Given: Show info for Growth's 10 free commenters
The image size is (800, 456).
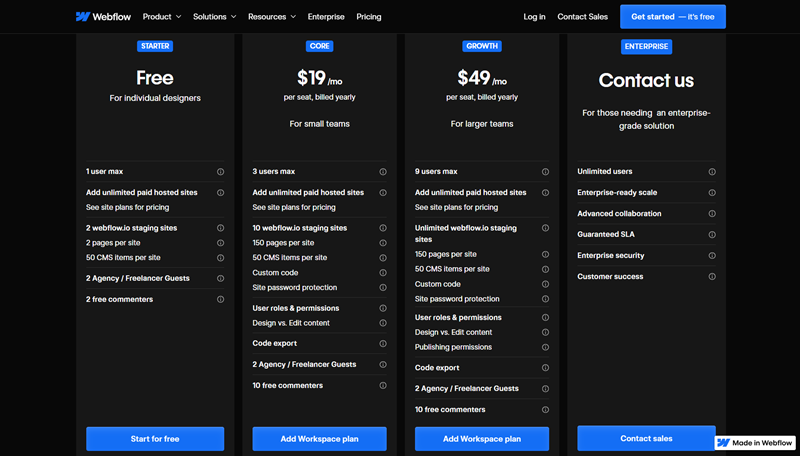Looking at the screenshot, I should click(x=545, y=410).
